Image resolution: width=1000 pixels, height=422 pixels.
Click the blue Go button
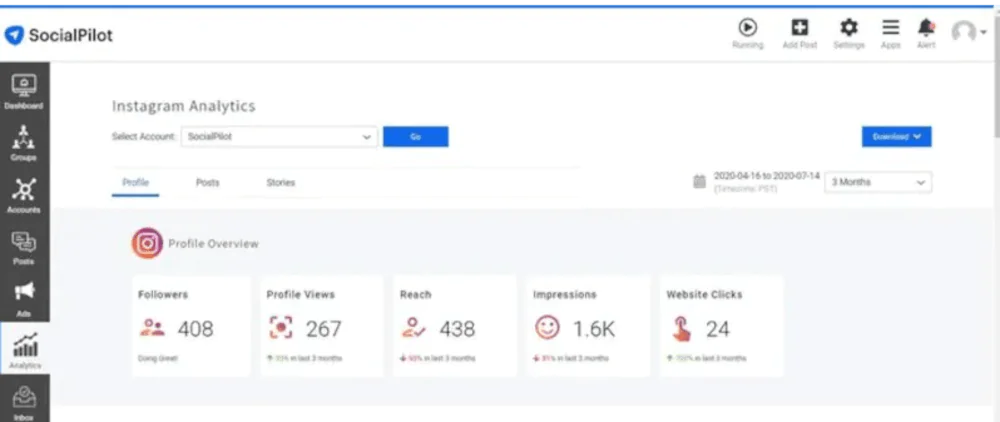pyautogui.click(x=416, y=137)
